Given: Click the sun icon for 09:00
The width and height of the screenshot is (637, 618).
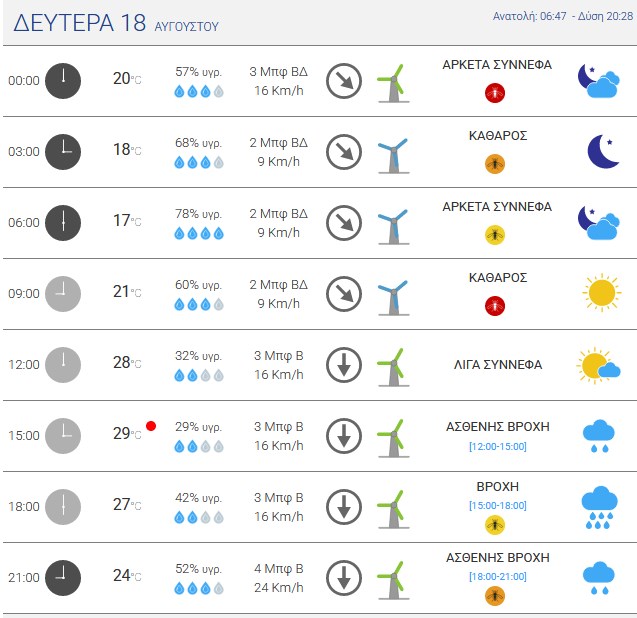Looking at the screenshot, I should tap(602, 293).
